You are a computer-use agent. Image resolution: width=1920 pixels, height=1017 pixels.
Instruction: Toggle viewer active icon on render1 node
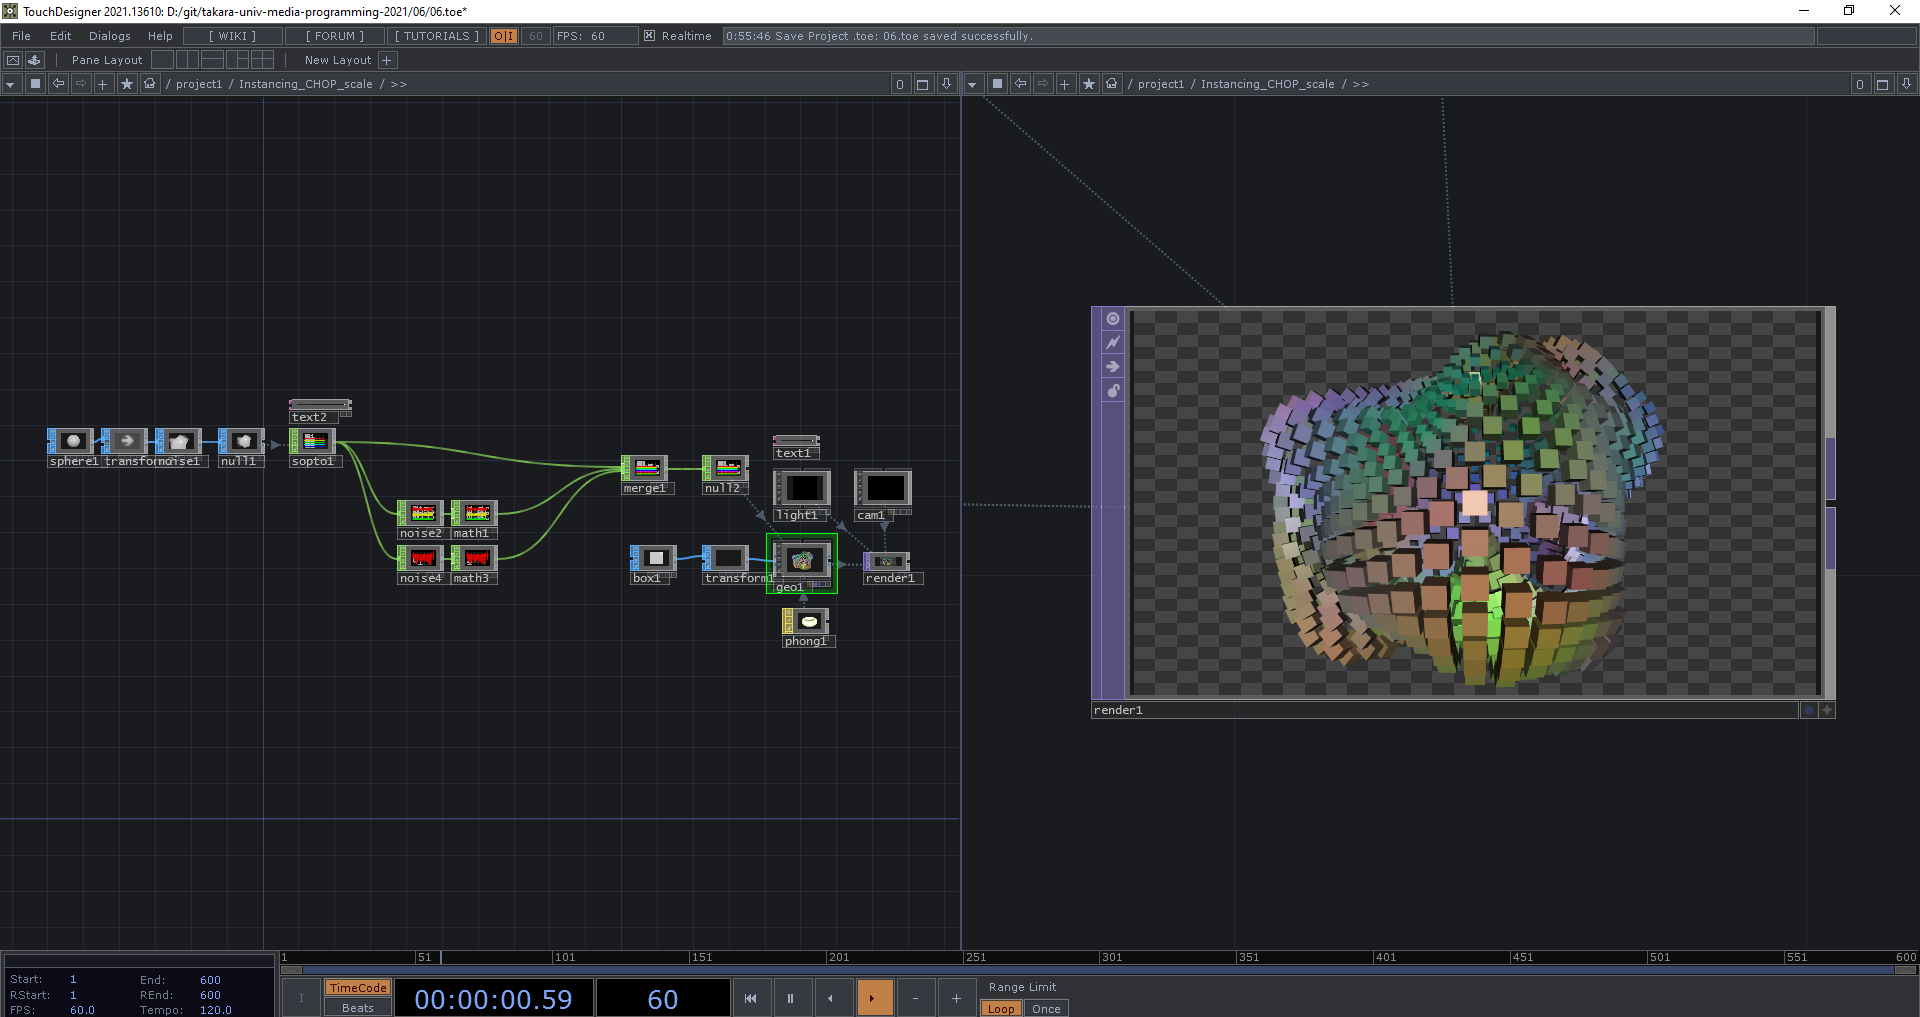pos(1112,319)
